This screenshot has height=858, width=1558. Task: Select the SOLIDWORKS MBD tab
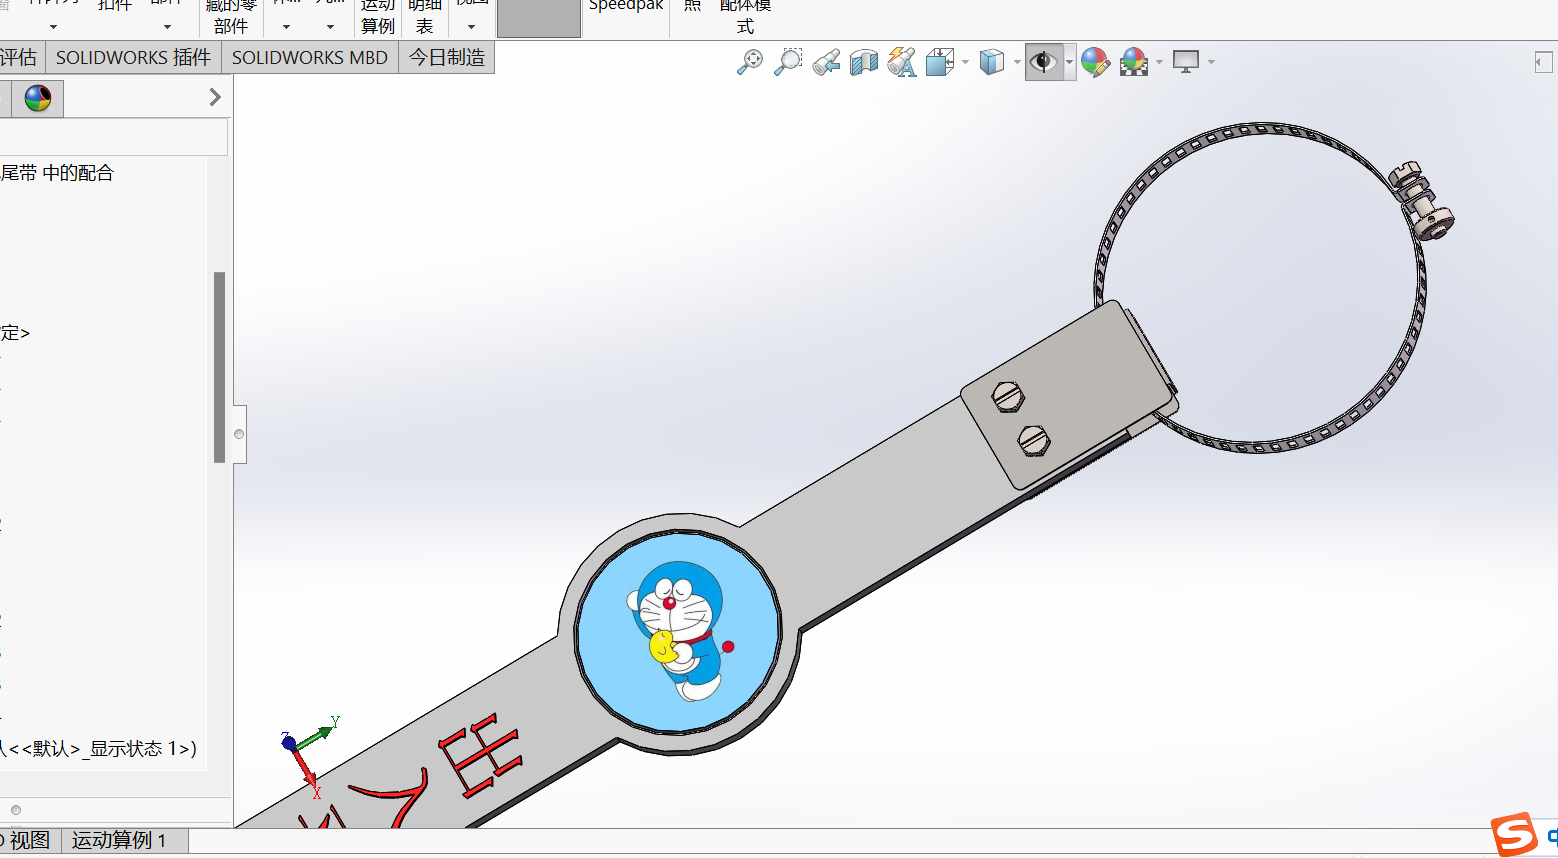click(310, 58)
